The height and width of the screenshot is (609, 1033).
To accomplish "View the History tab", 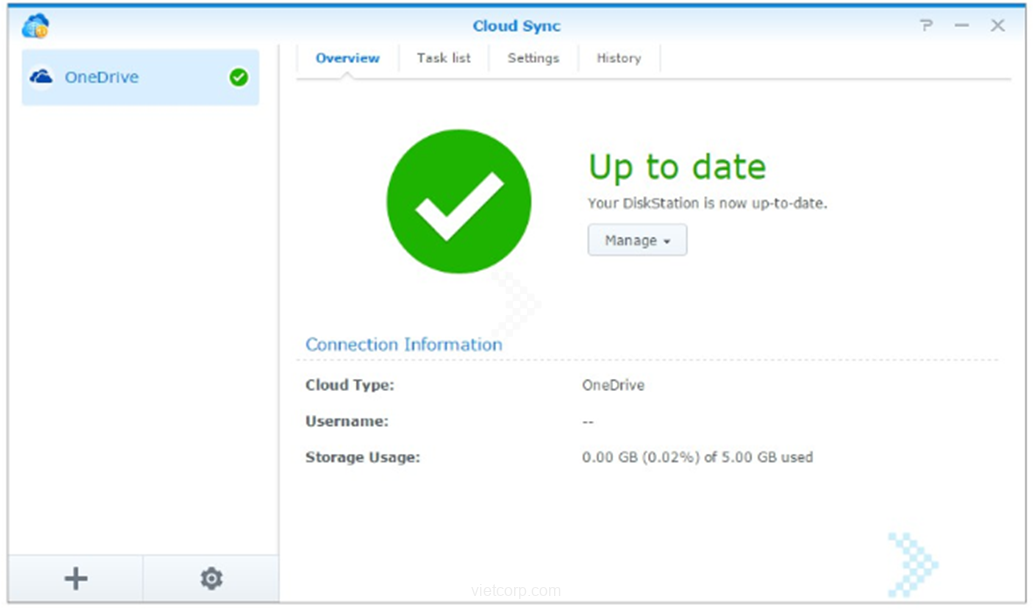I will 618,58.
